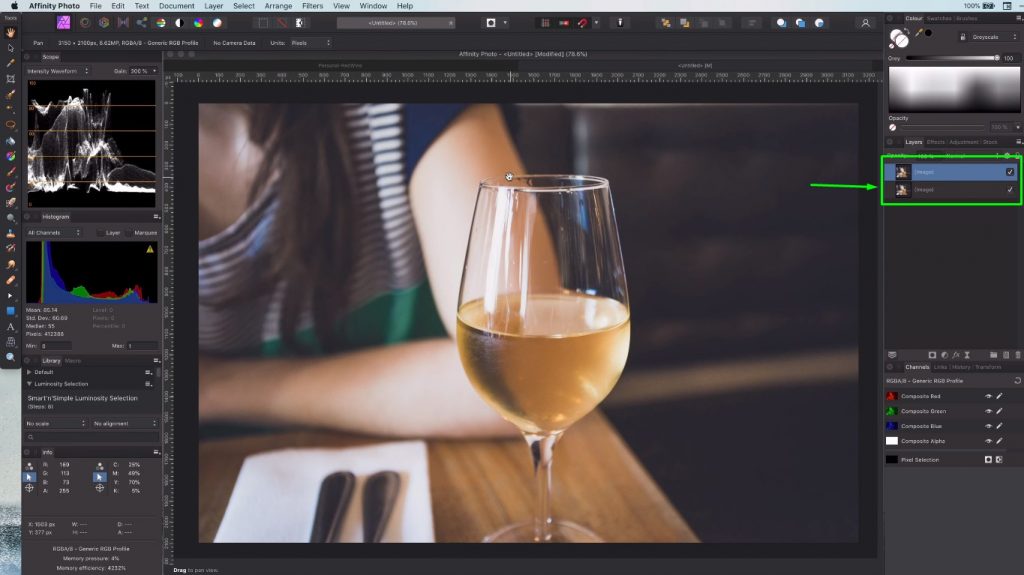The width and height of the screenshot is (1024, 575).
Task: Click No Camera Data label
Action: 234,43
